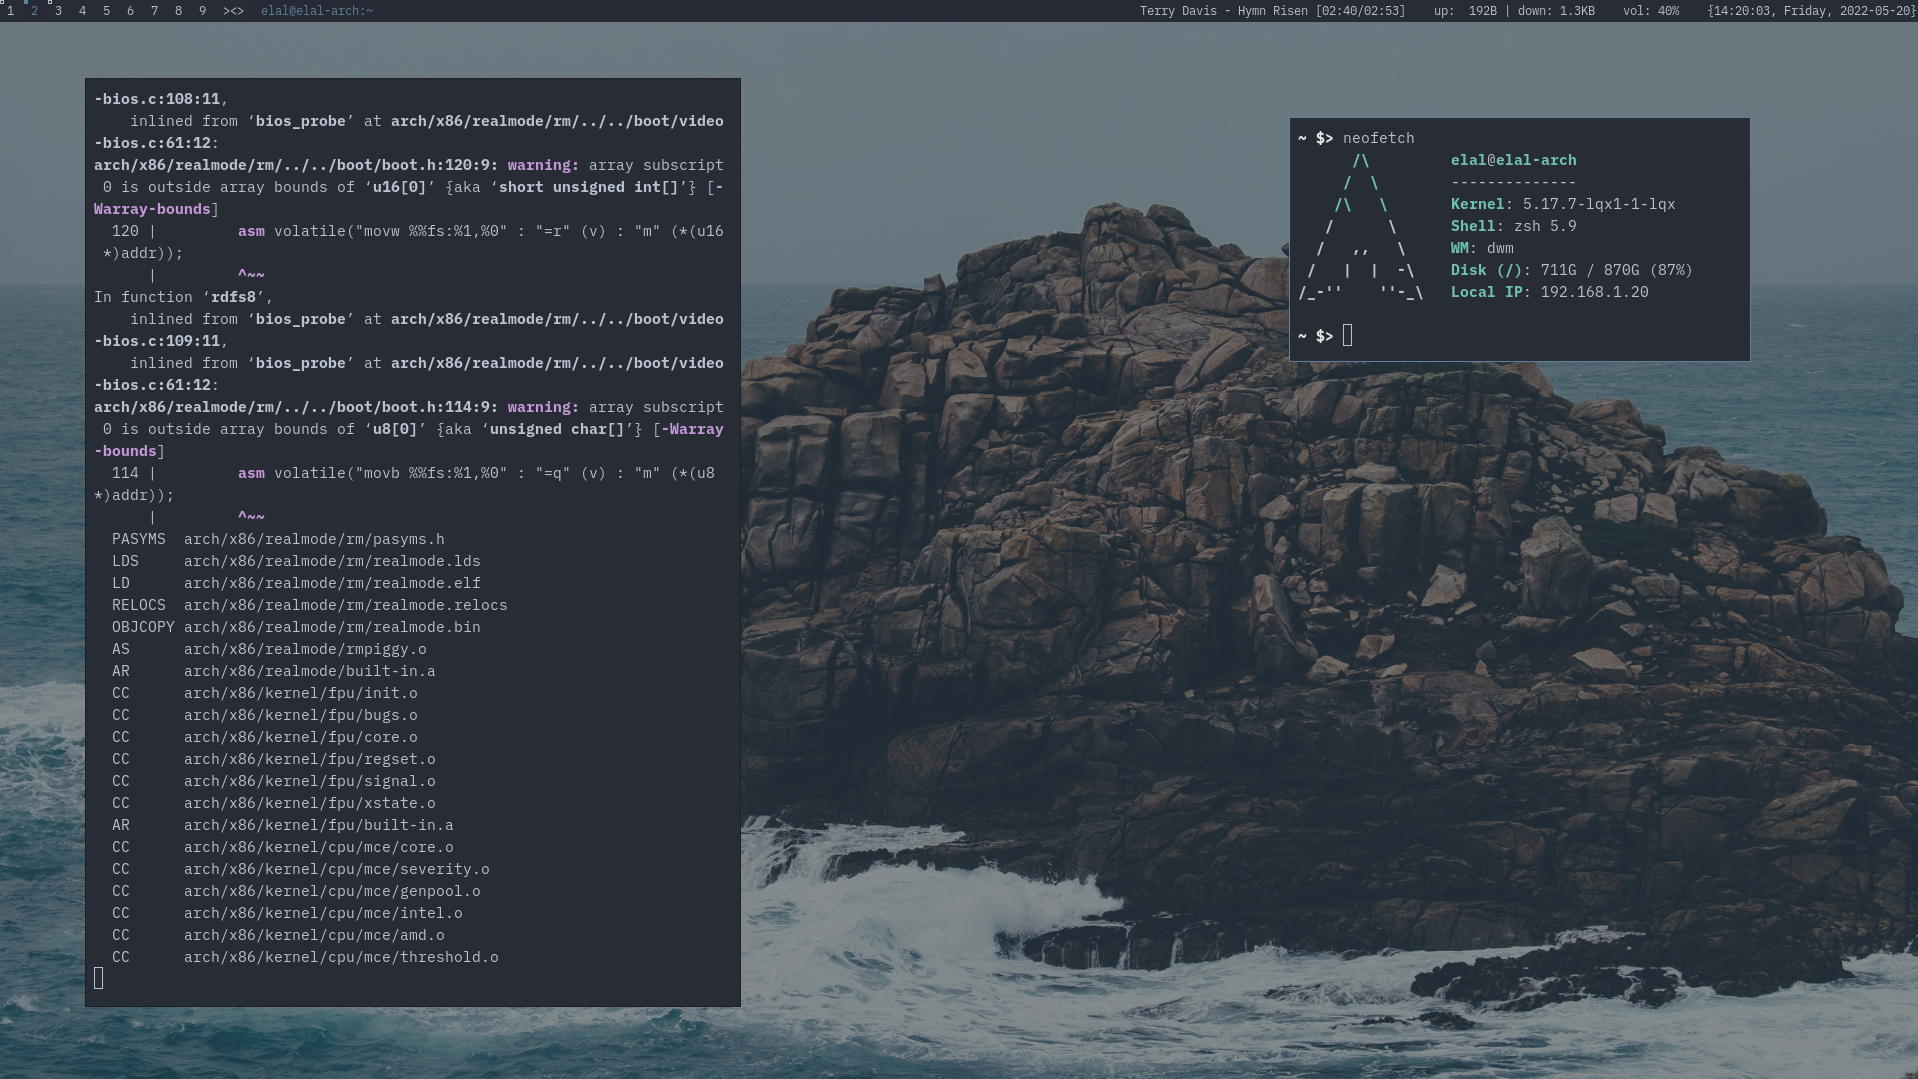This screenshot has width=1918, height=1079.
Task: Click the neofetch command in right terminal
Action: 1378,138
